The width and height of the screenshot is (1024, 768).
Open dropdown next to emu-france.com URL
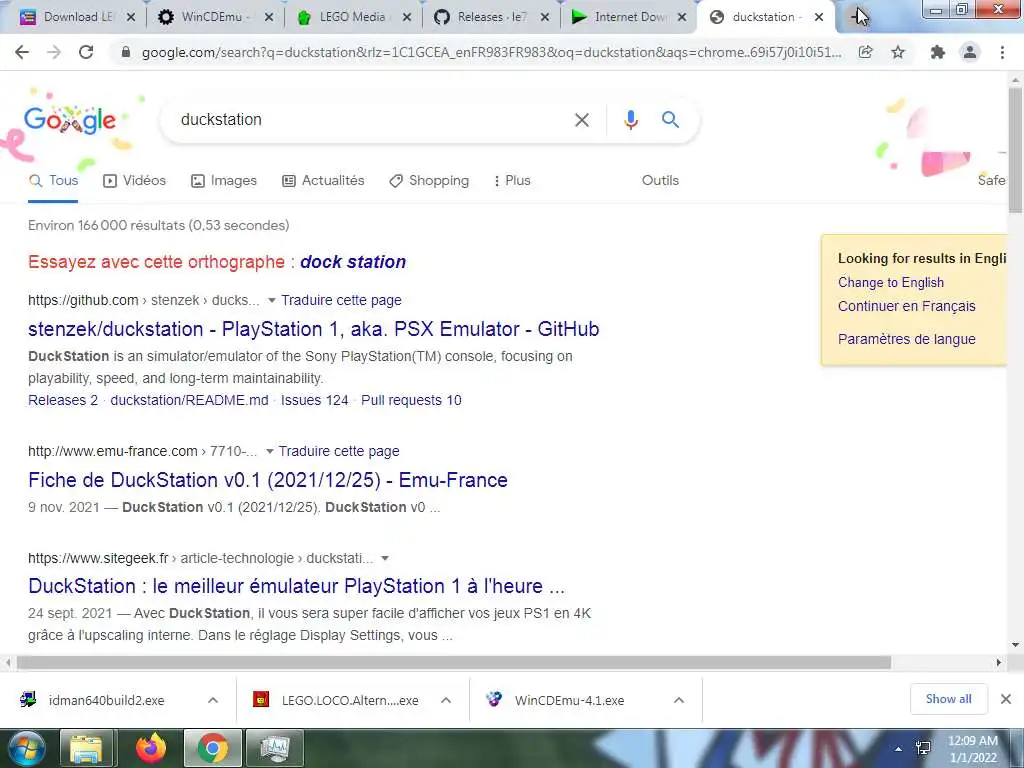click(269, 451)
